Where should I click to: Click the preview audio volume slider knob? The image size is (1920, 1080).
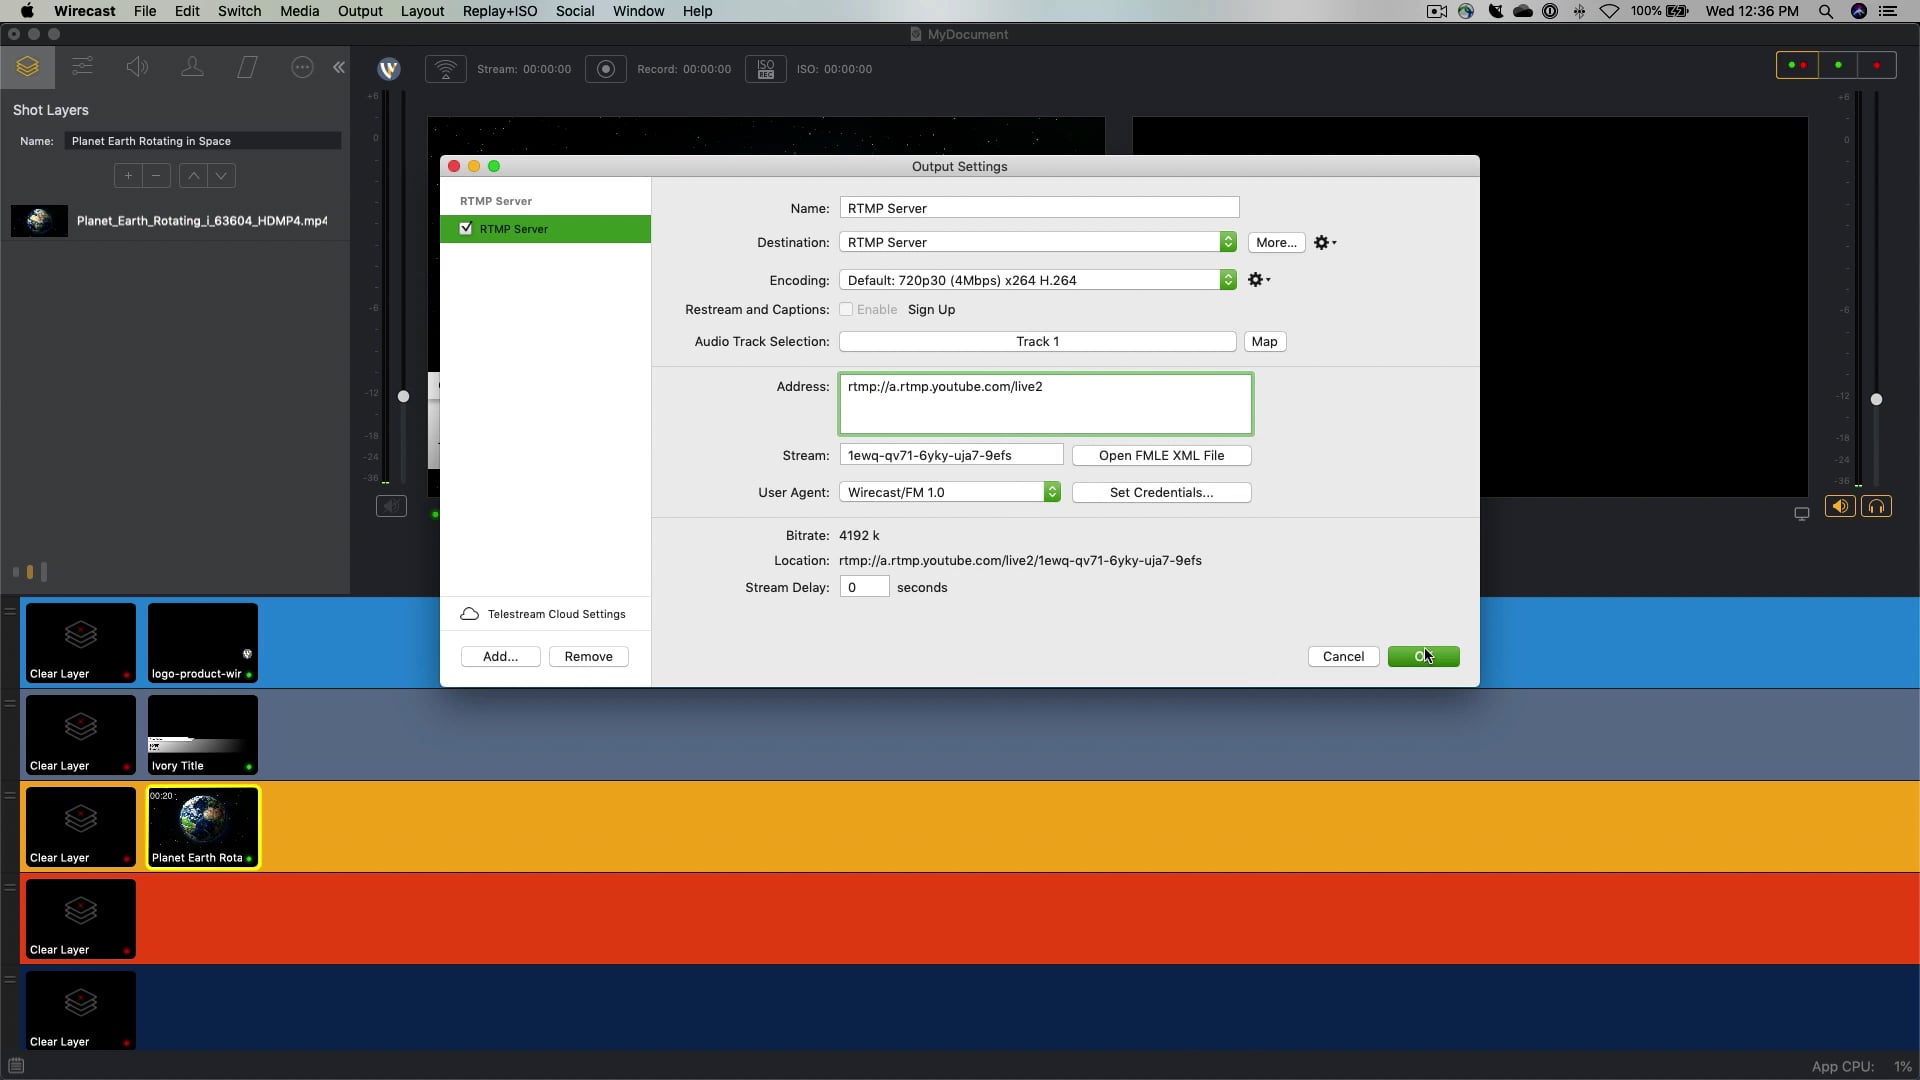click(403, 397)
